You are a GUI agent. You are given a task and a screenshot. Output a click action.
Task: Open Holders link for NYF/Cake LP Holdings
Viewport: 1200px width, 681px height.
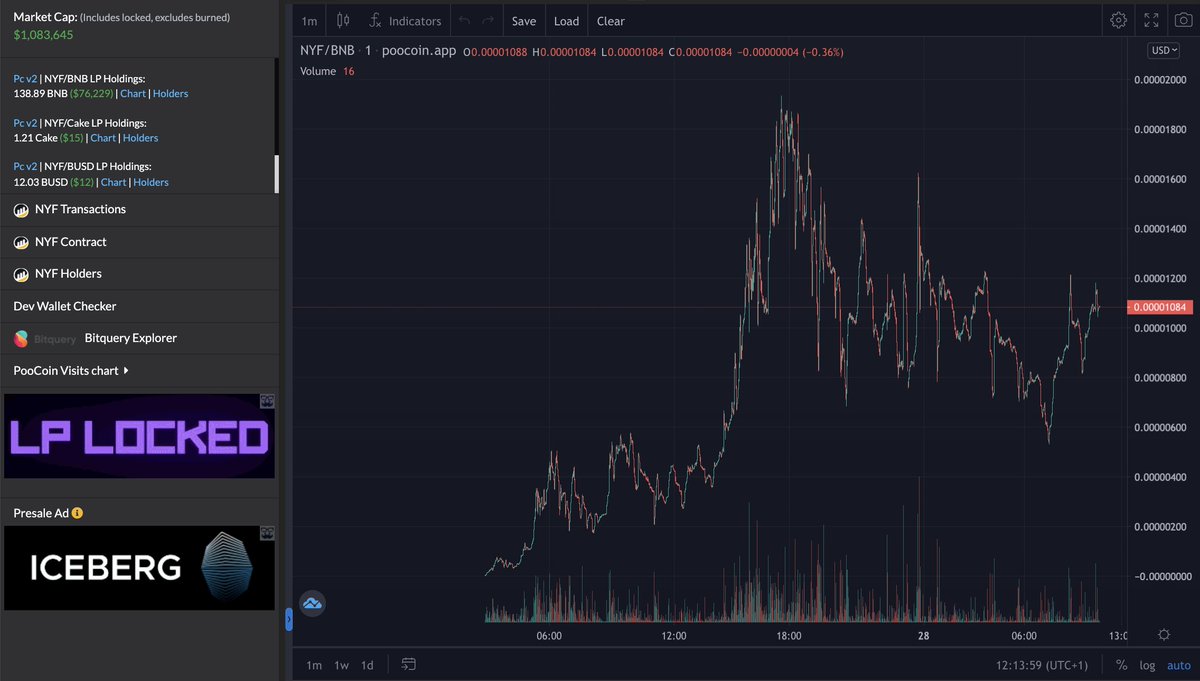[141, 138]
